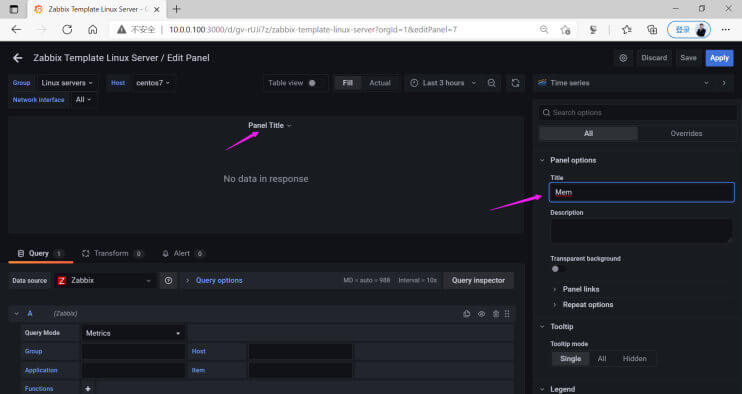
Task: Select Actual display mode
Action: click(x=380, y=83)
